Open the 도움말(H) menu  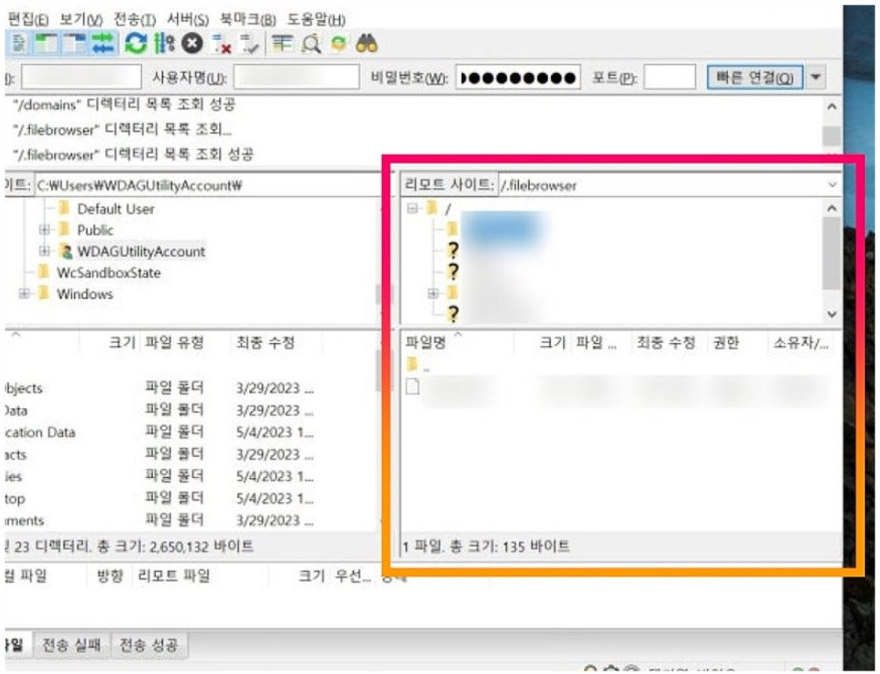coord(316,20)
